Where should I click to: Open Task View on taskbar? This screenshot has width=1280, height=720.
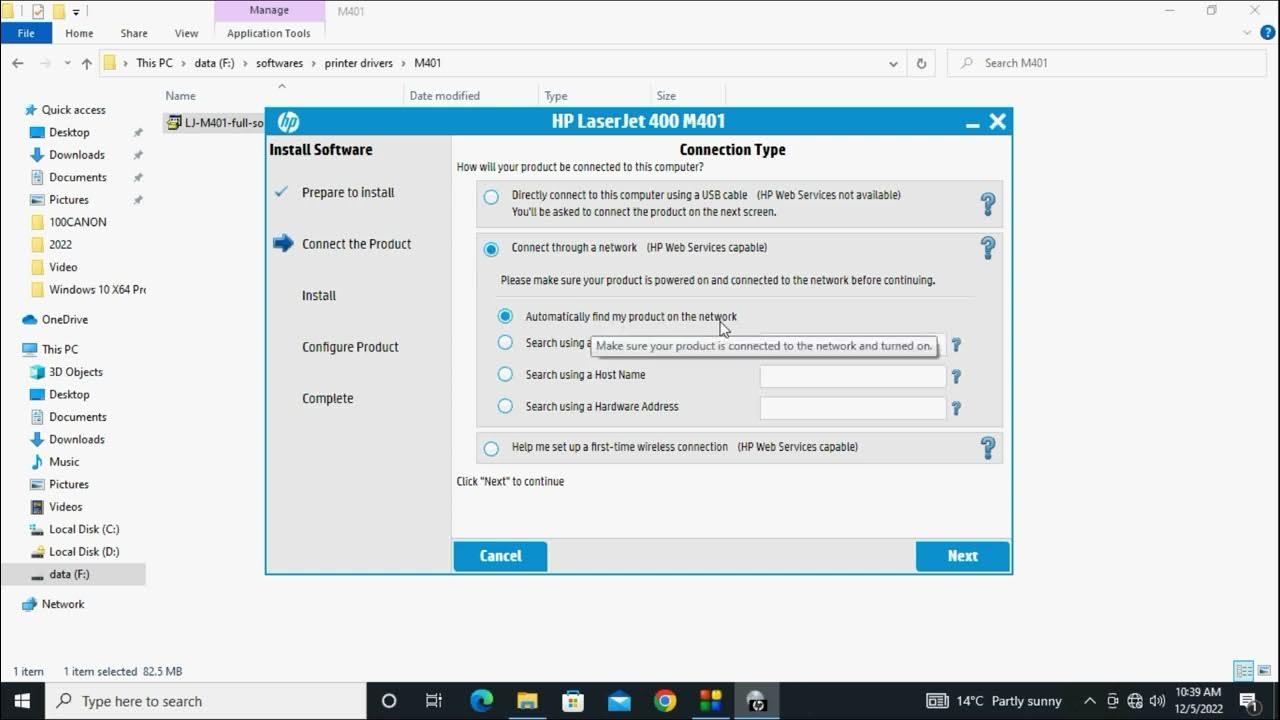(434, 701)
